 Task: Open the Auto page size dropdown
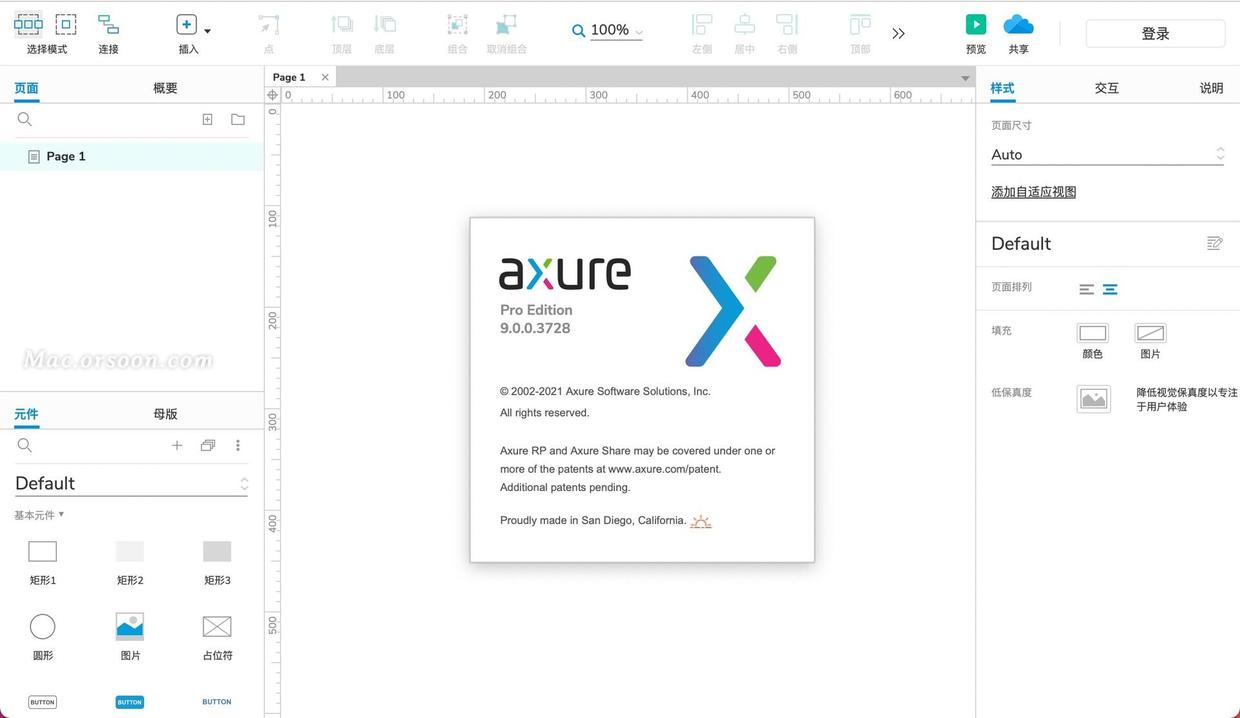tap(1107, 154)
